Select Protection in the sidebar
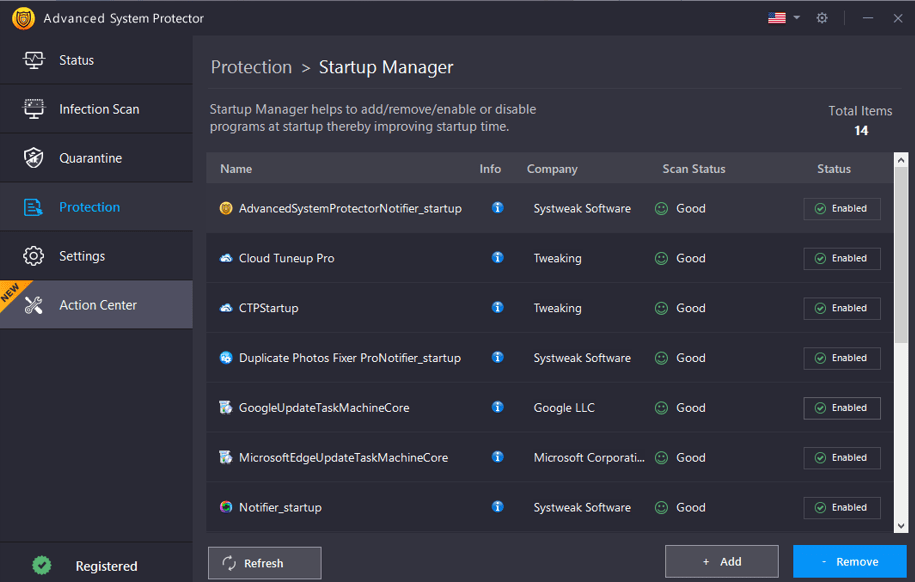 [96, 207]
